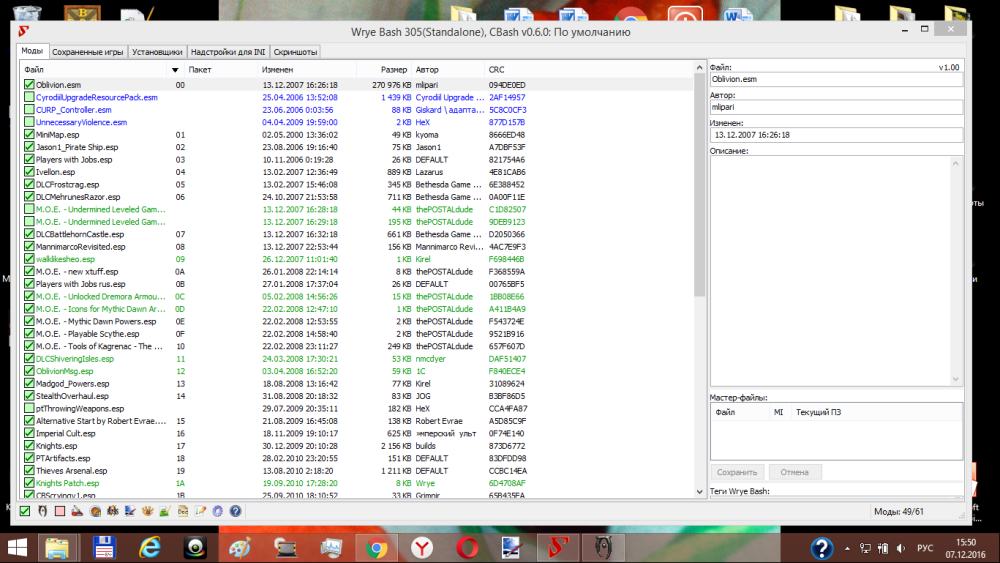Image resolution: width=1000 pixels, height=563 pixels.
Task: Switch to Oblivion icon on taskbar
Action: coord(603,548)
